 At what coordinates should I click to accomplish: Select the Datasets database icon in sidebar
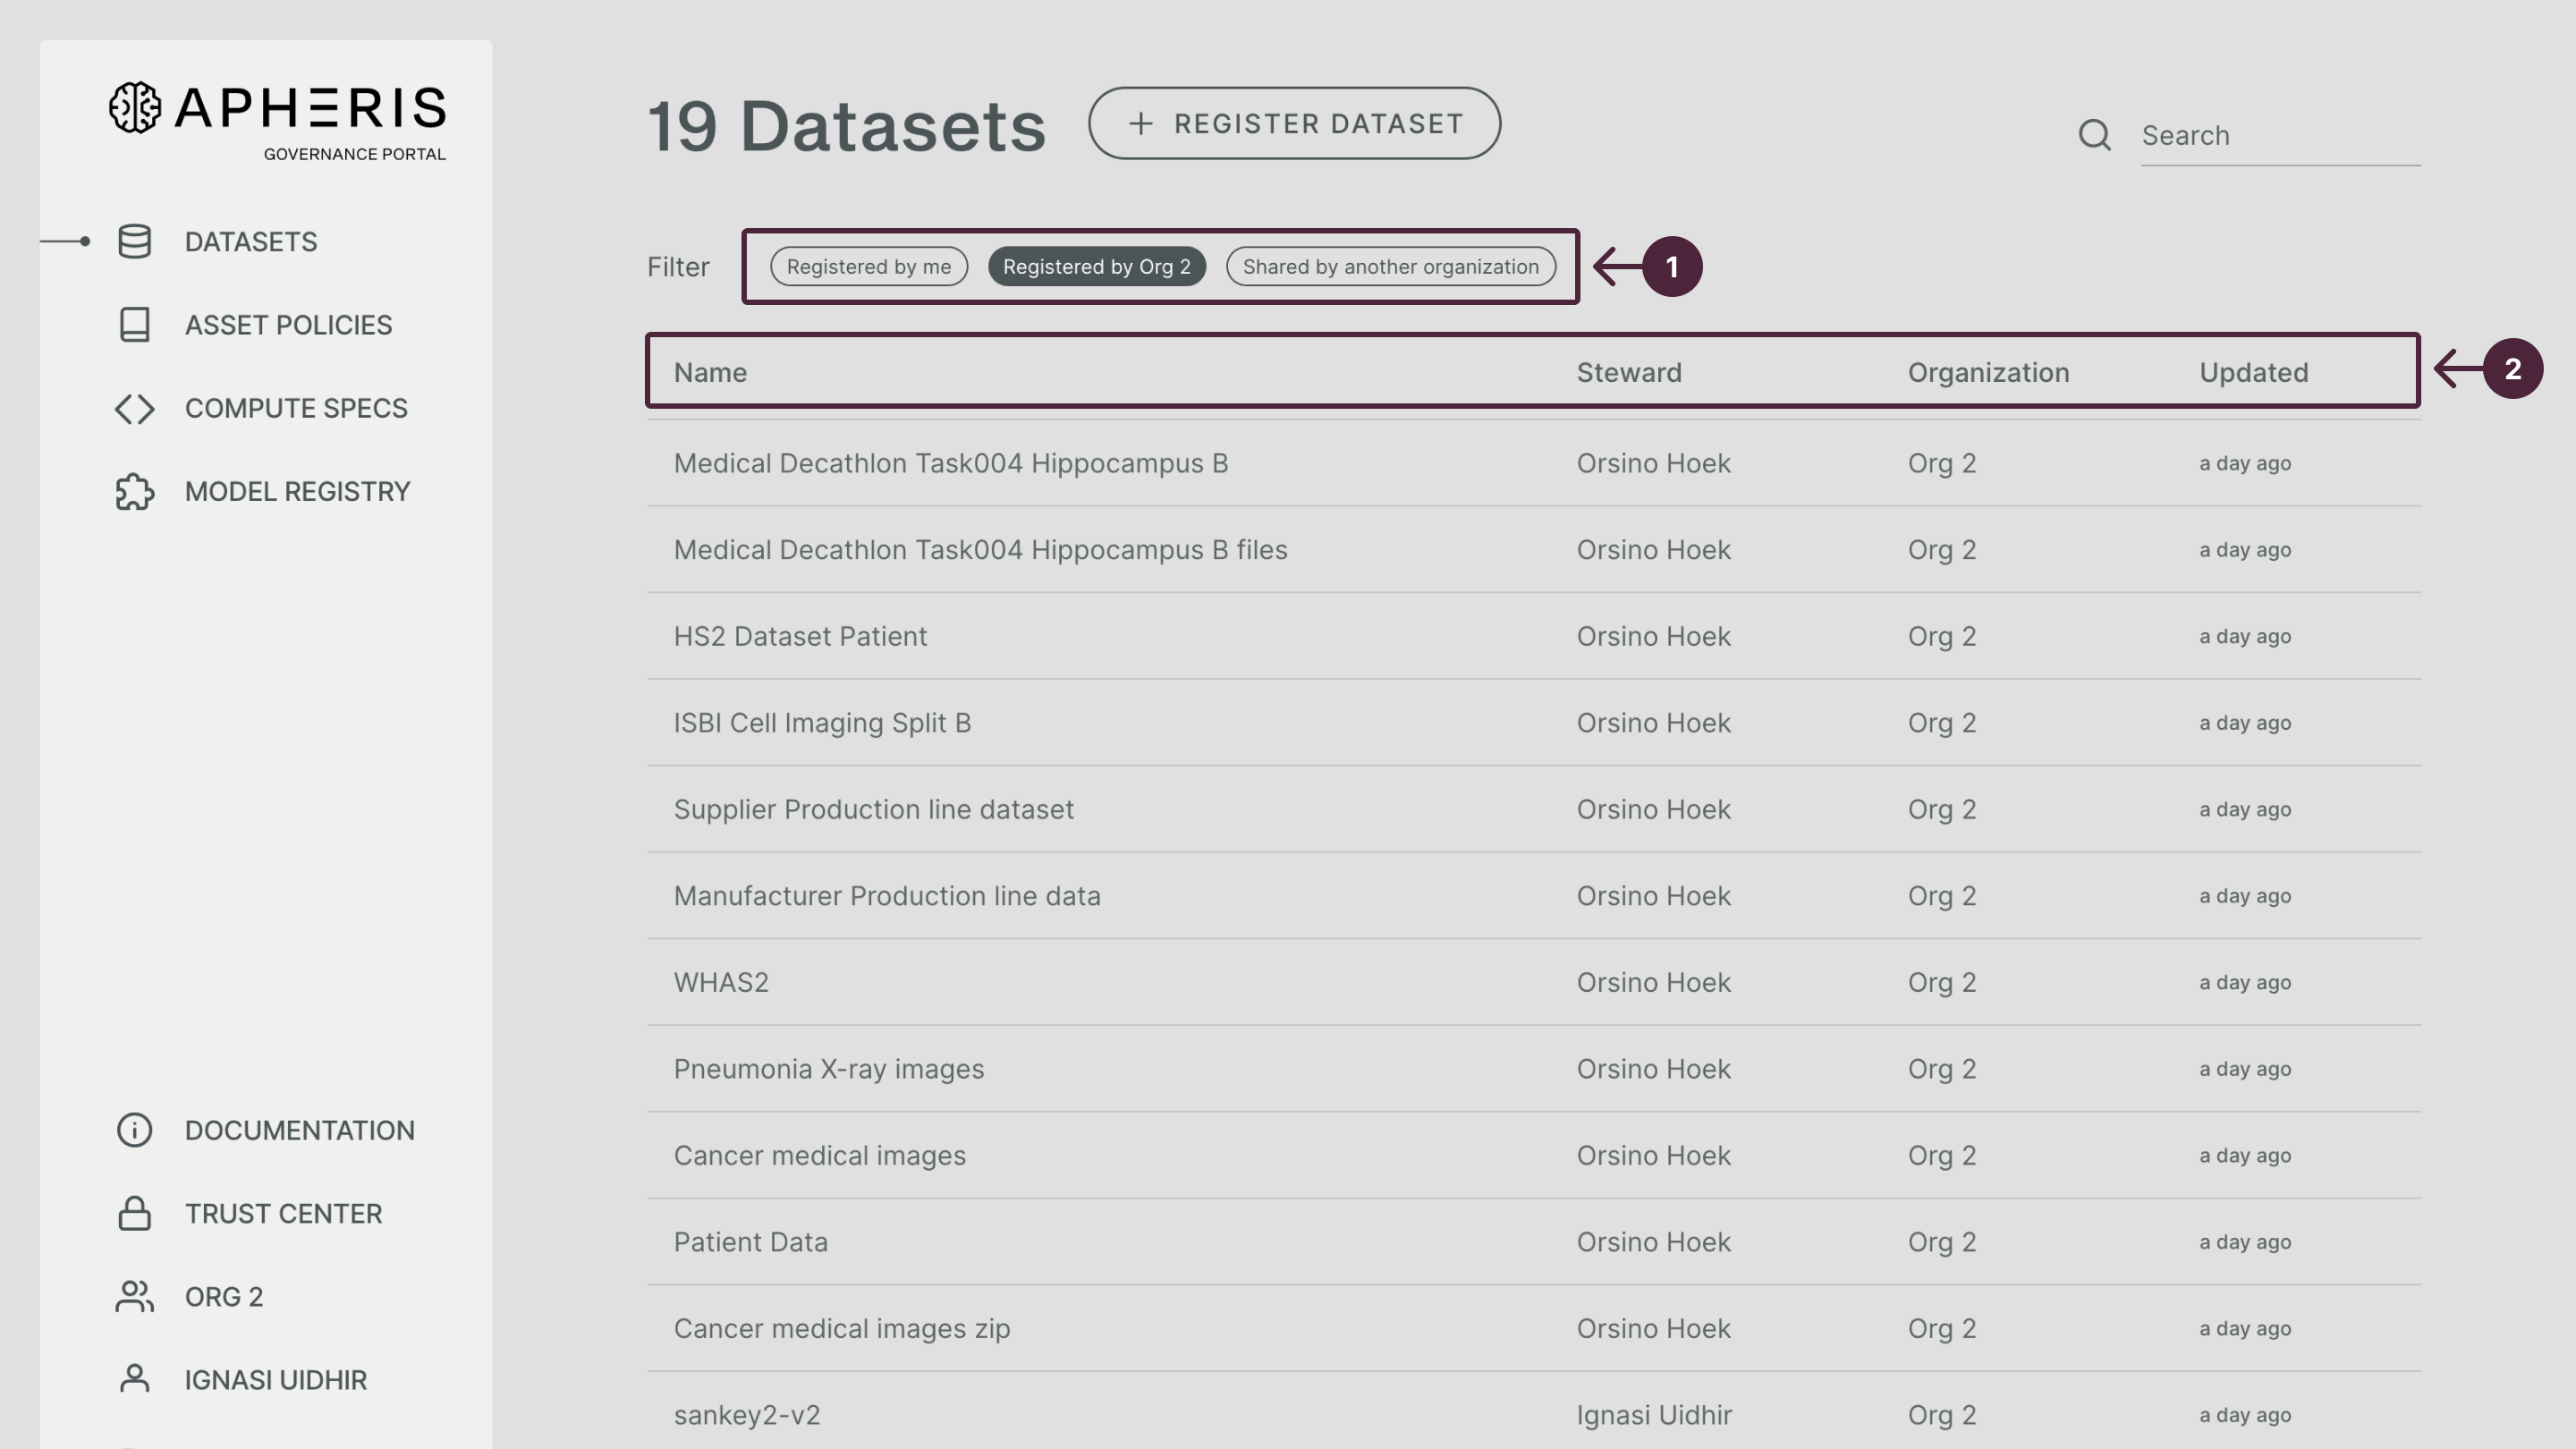pyautogui.click(x=133, y=241)
